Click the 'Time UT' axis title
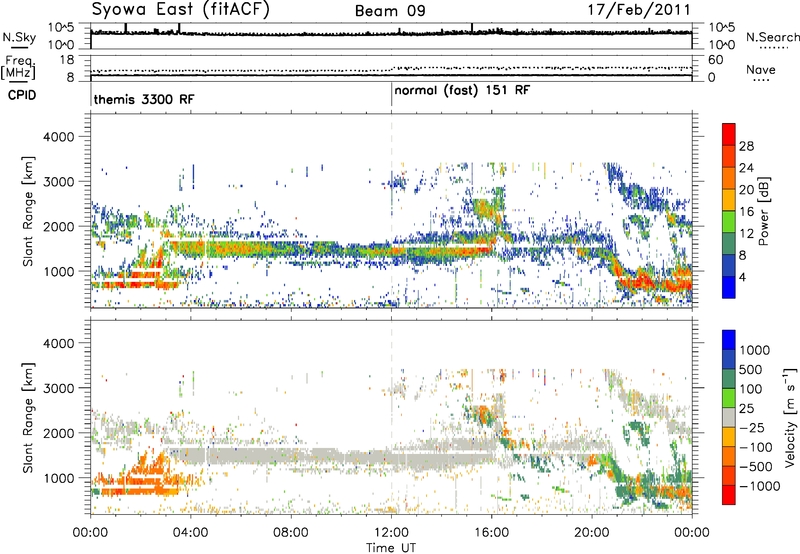The height and width of the screenshot is (554, 800). tap(391, 548)
